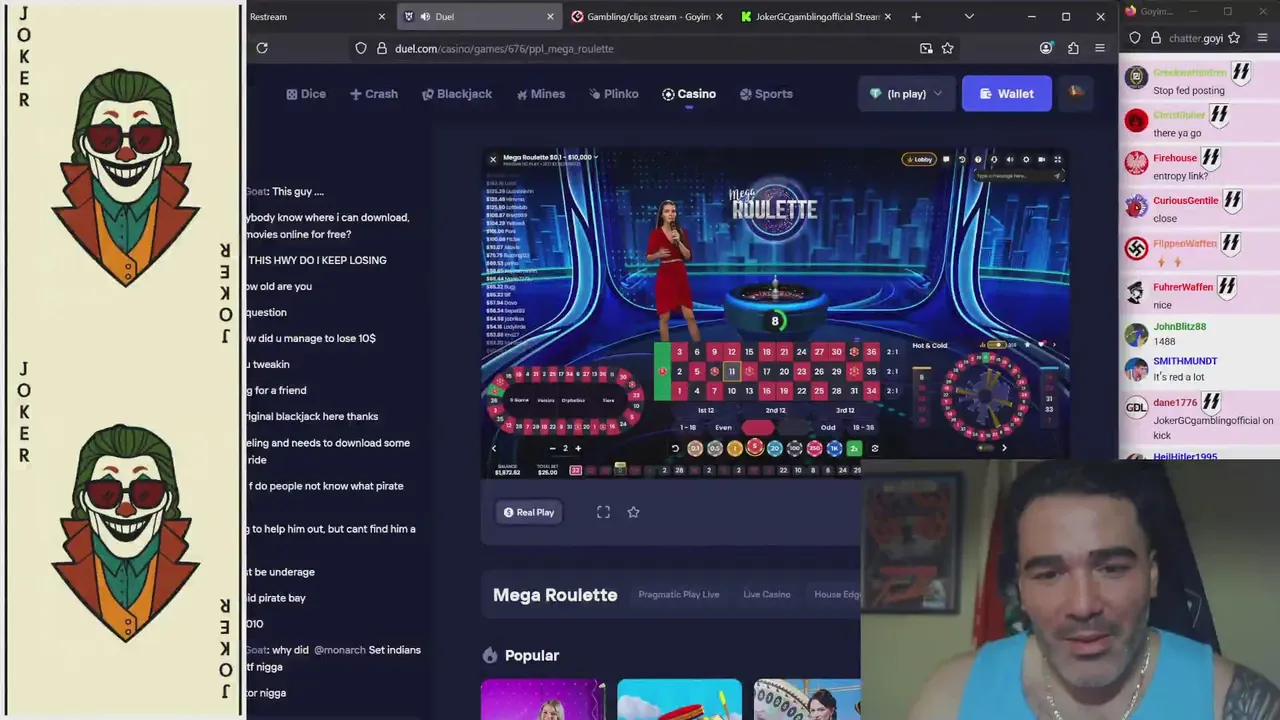
Task: Expand the (In play) balance dropdown
Action: click(906, 94)
